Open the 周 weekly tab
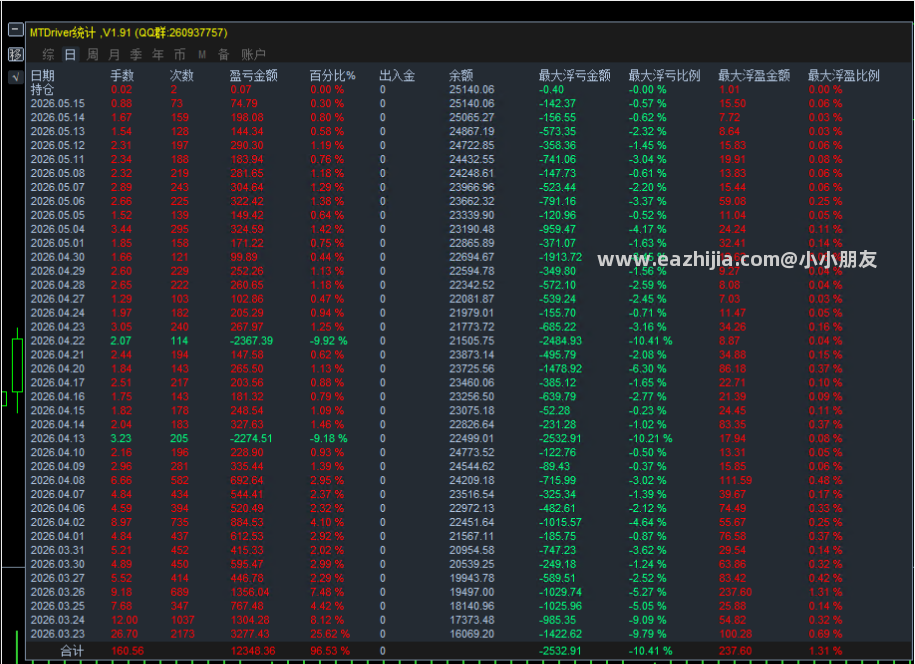This screenshot has height=664, width=915. point(92,54)
